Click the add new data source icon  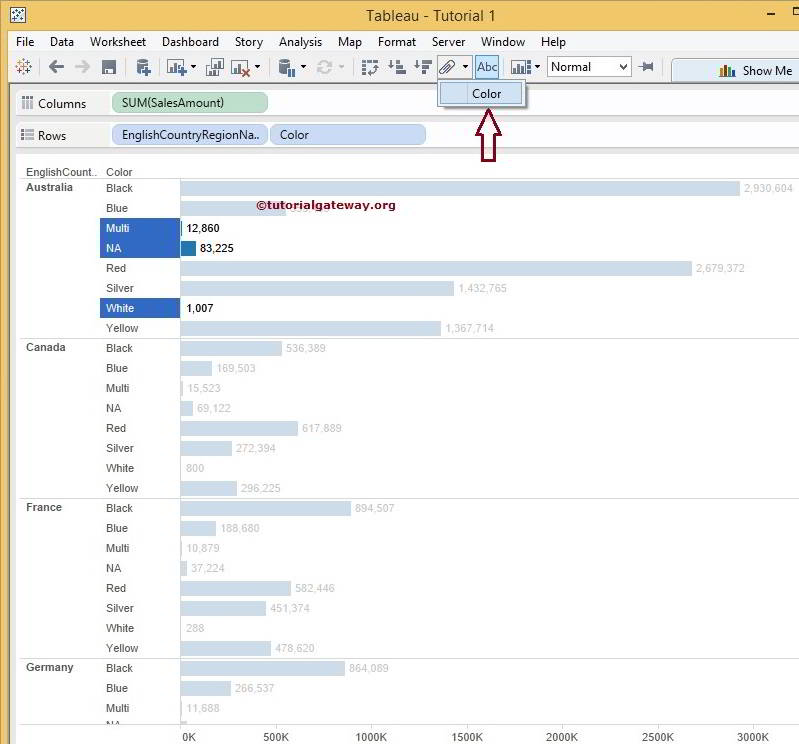point(143,67)
